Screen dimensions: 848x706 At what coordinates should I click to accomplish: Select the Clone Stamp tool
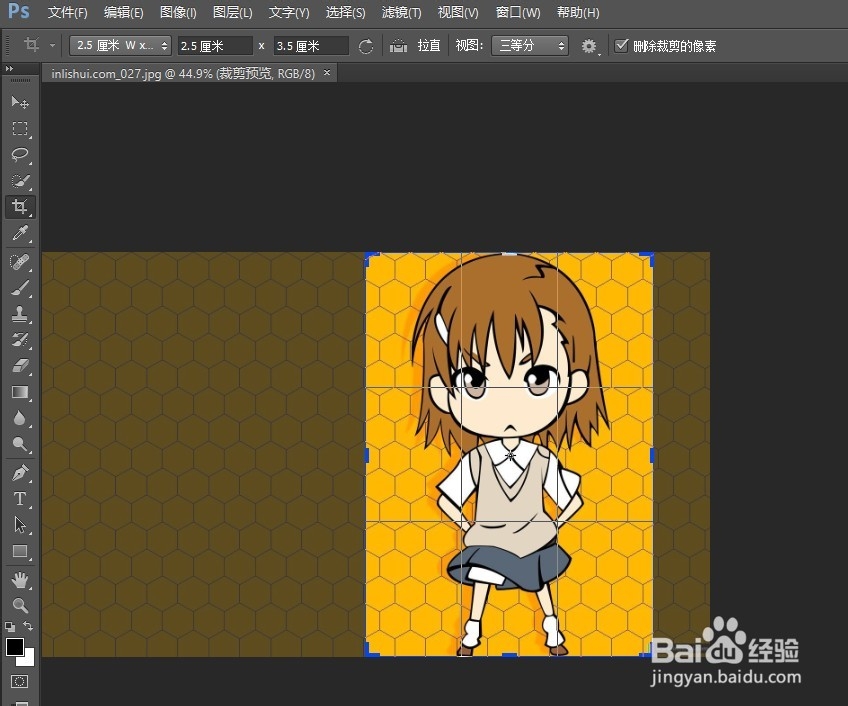pyautogui.click(x=19, y=313)
